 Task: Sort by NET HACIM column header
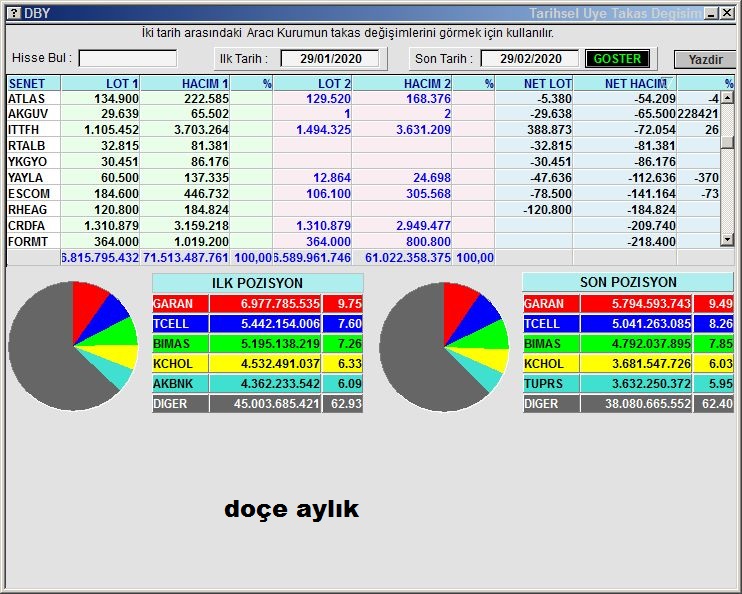pyautogui.click(x=625, y=83)
